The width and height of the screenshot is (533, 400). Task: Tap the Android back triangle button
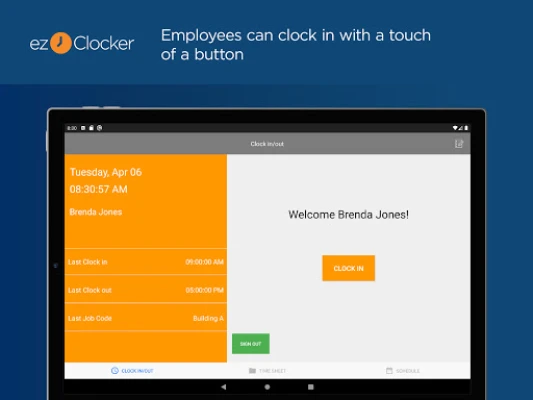coord(223,387)
